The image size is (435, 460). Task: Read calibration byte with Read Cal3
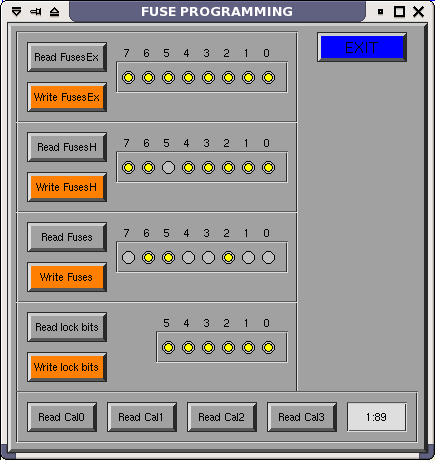[x=302, y=417]
